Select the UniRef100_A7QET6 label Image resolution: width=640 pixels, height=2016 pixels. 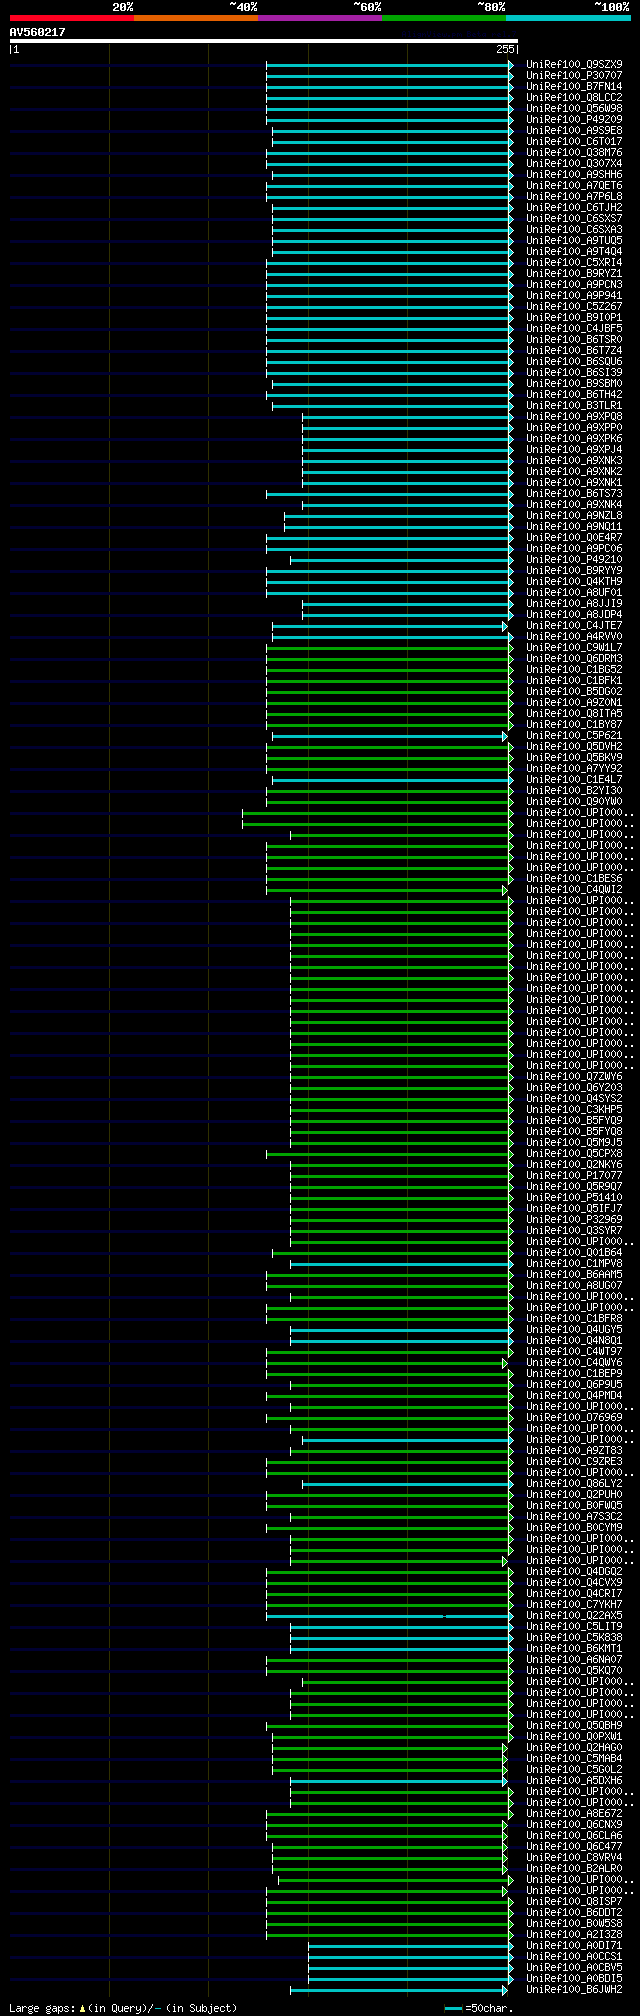pyautogui.click(x=574, y=185)
